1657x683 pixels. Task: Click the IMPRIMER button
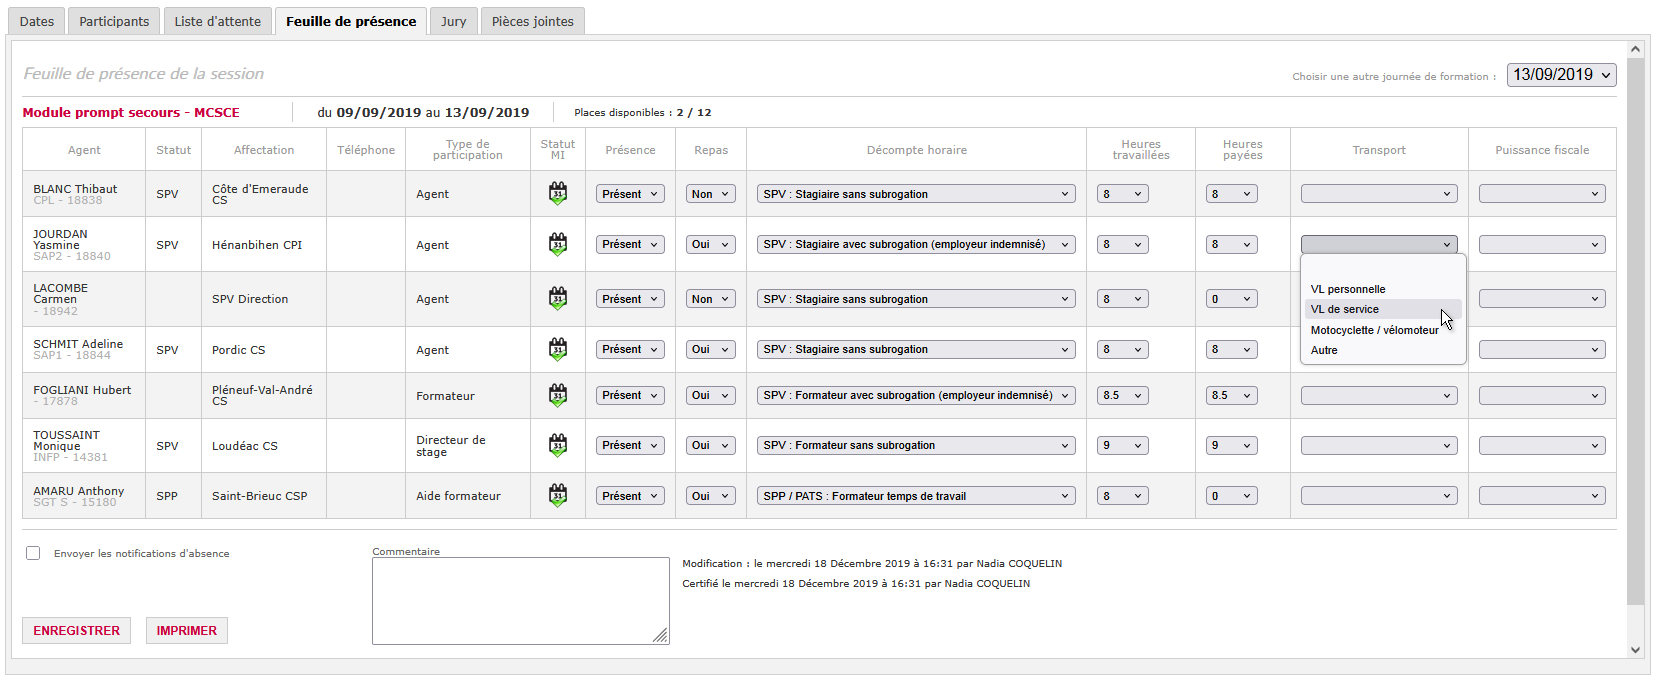(186, 630)
